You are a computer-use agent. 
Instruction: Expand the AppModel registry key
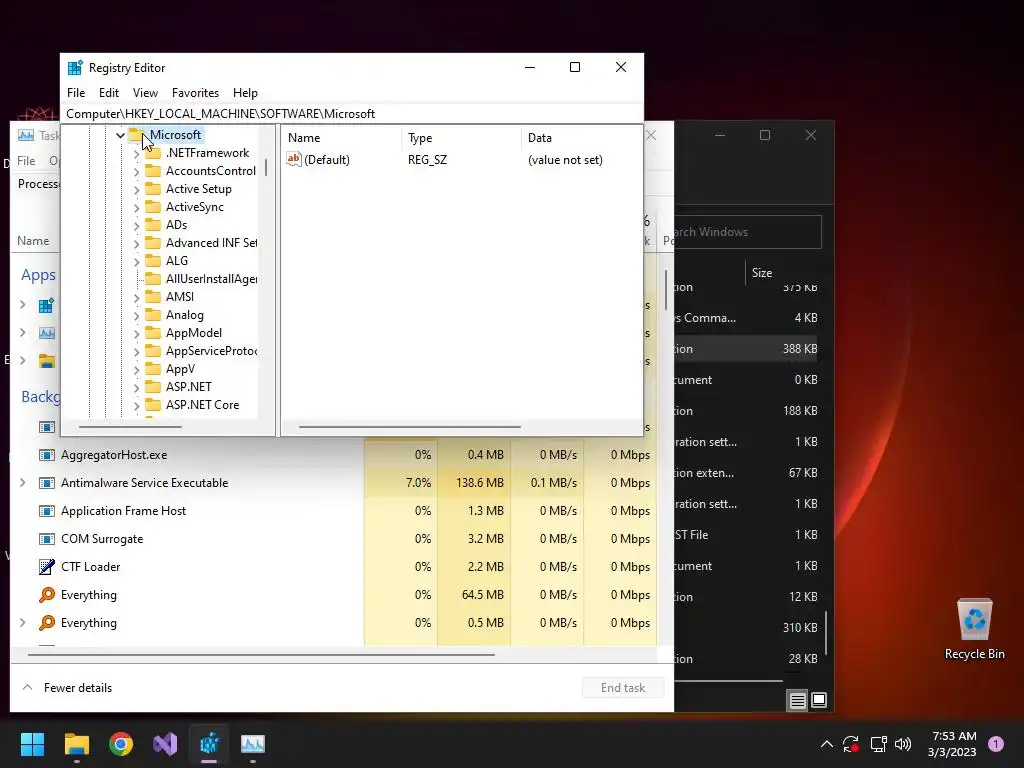(x=136, y=334)
